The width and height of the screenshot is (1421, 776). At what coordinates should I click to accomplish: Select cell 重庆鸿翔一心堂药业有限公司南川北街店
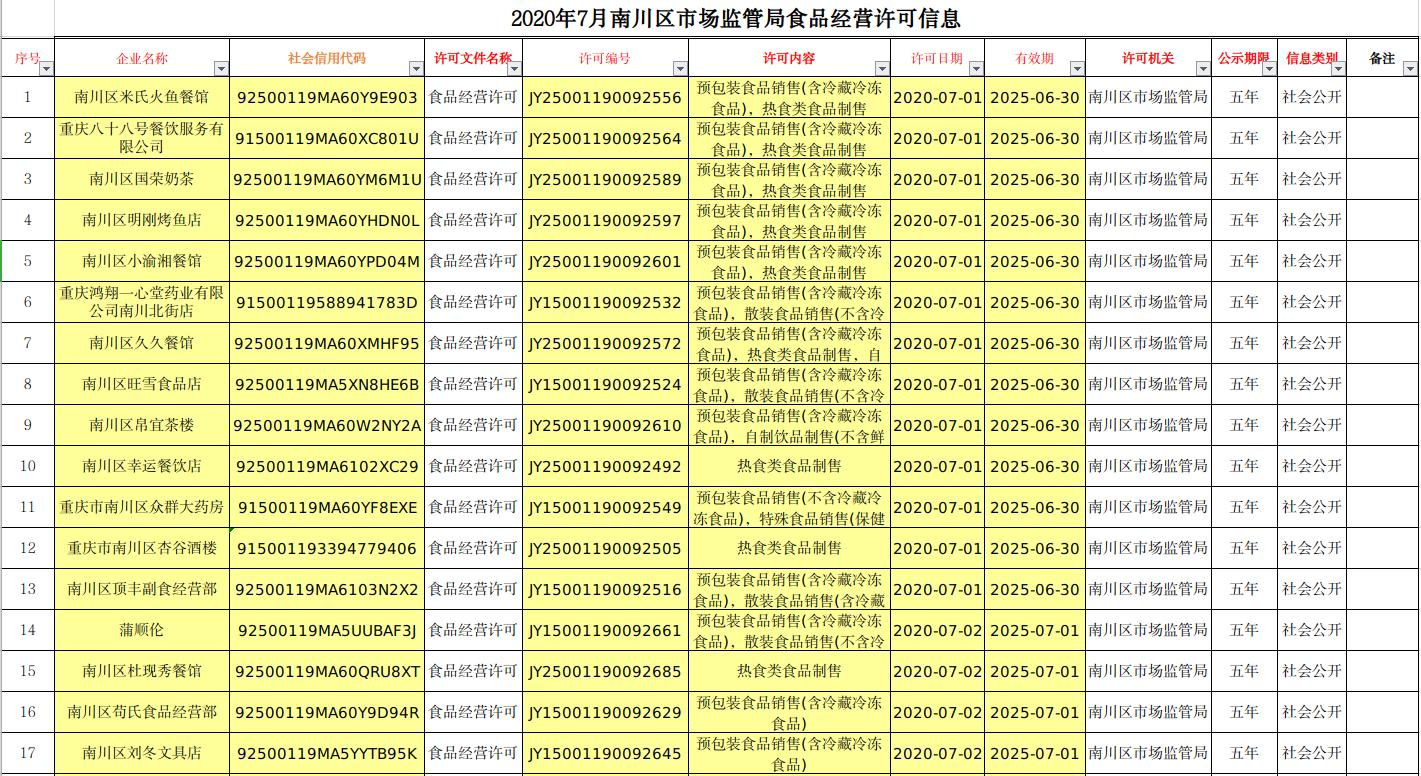pos(142,302)
